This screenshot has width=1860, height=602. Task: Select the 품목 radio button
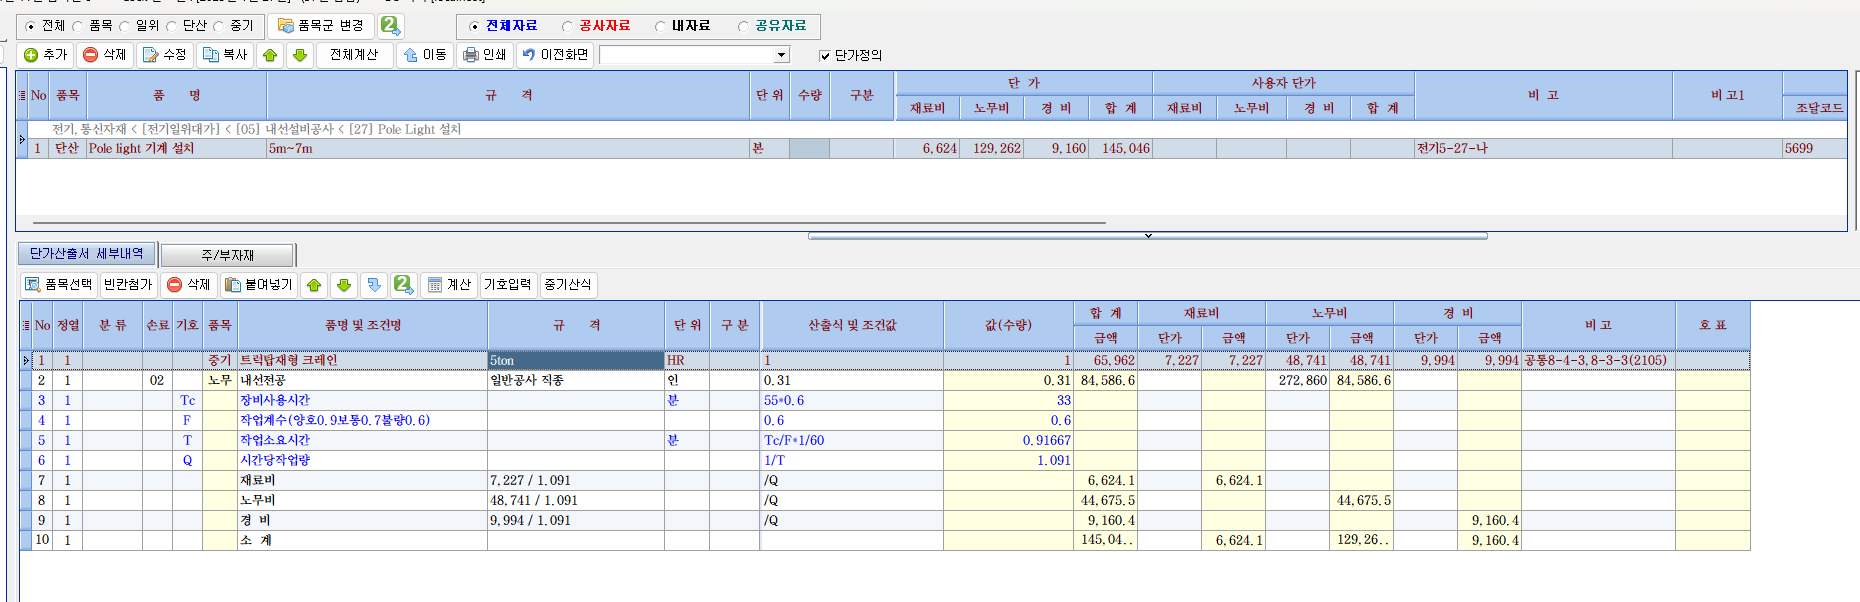tap(78, 26)
